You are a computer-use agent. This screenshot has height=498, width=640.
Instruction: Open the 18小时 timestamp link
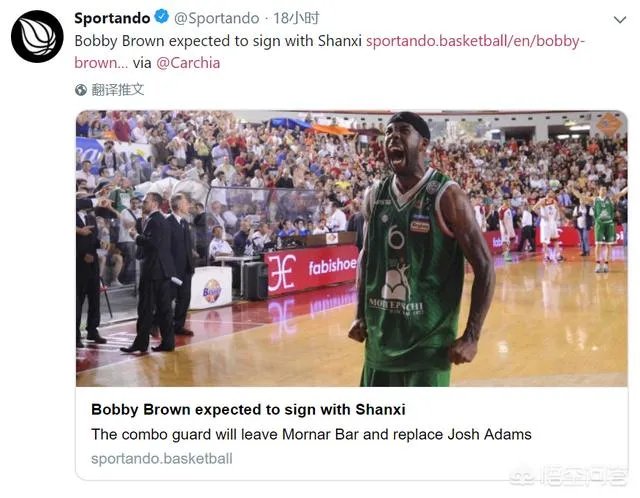pyautogui.click(x=296, y=18)
